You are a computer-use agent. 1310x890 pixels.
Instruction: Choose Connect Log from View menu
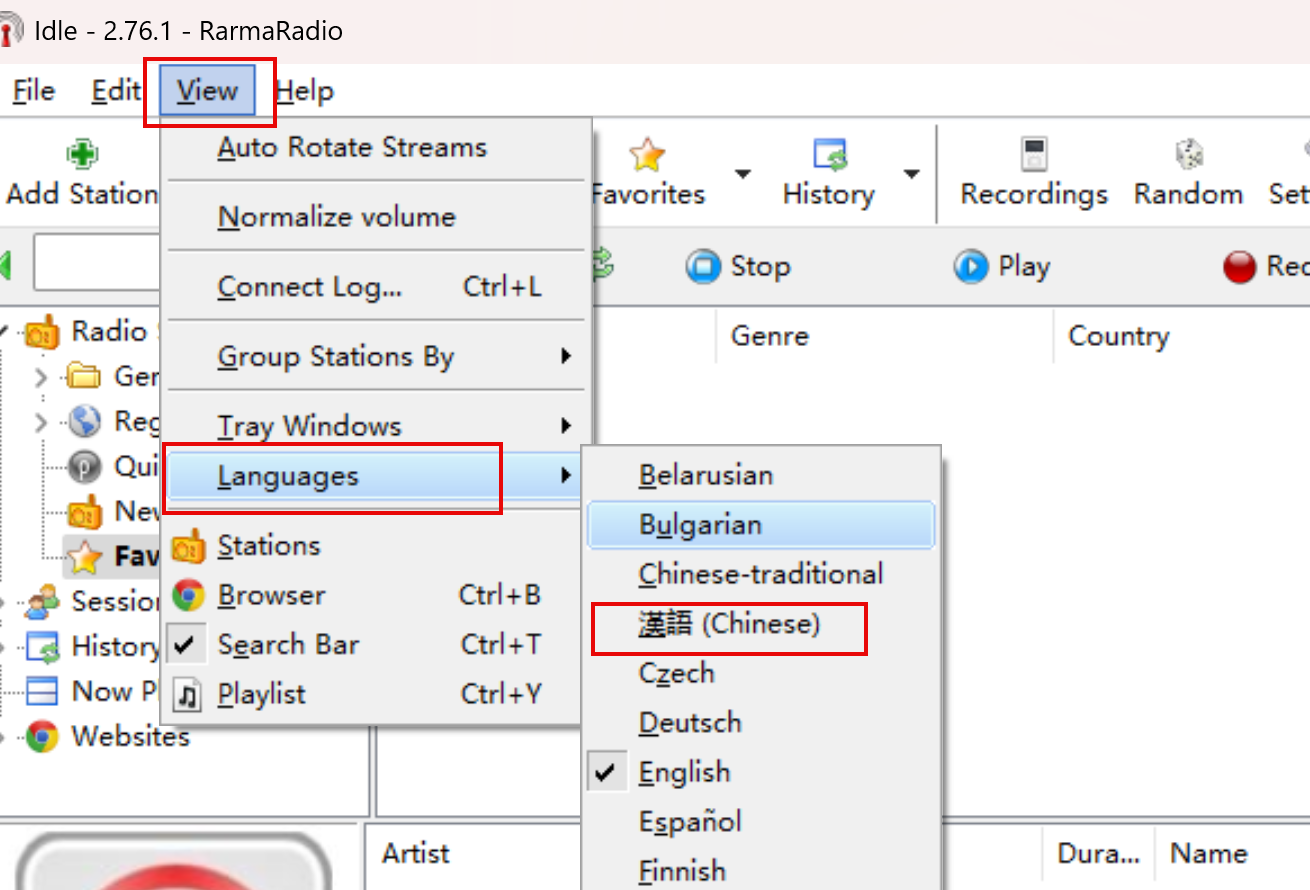(x=310, y=287)
